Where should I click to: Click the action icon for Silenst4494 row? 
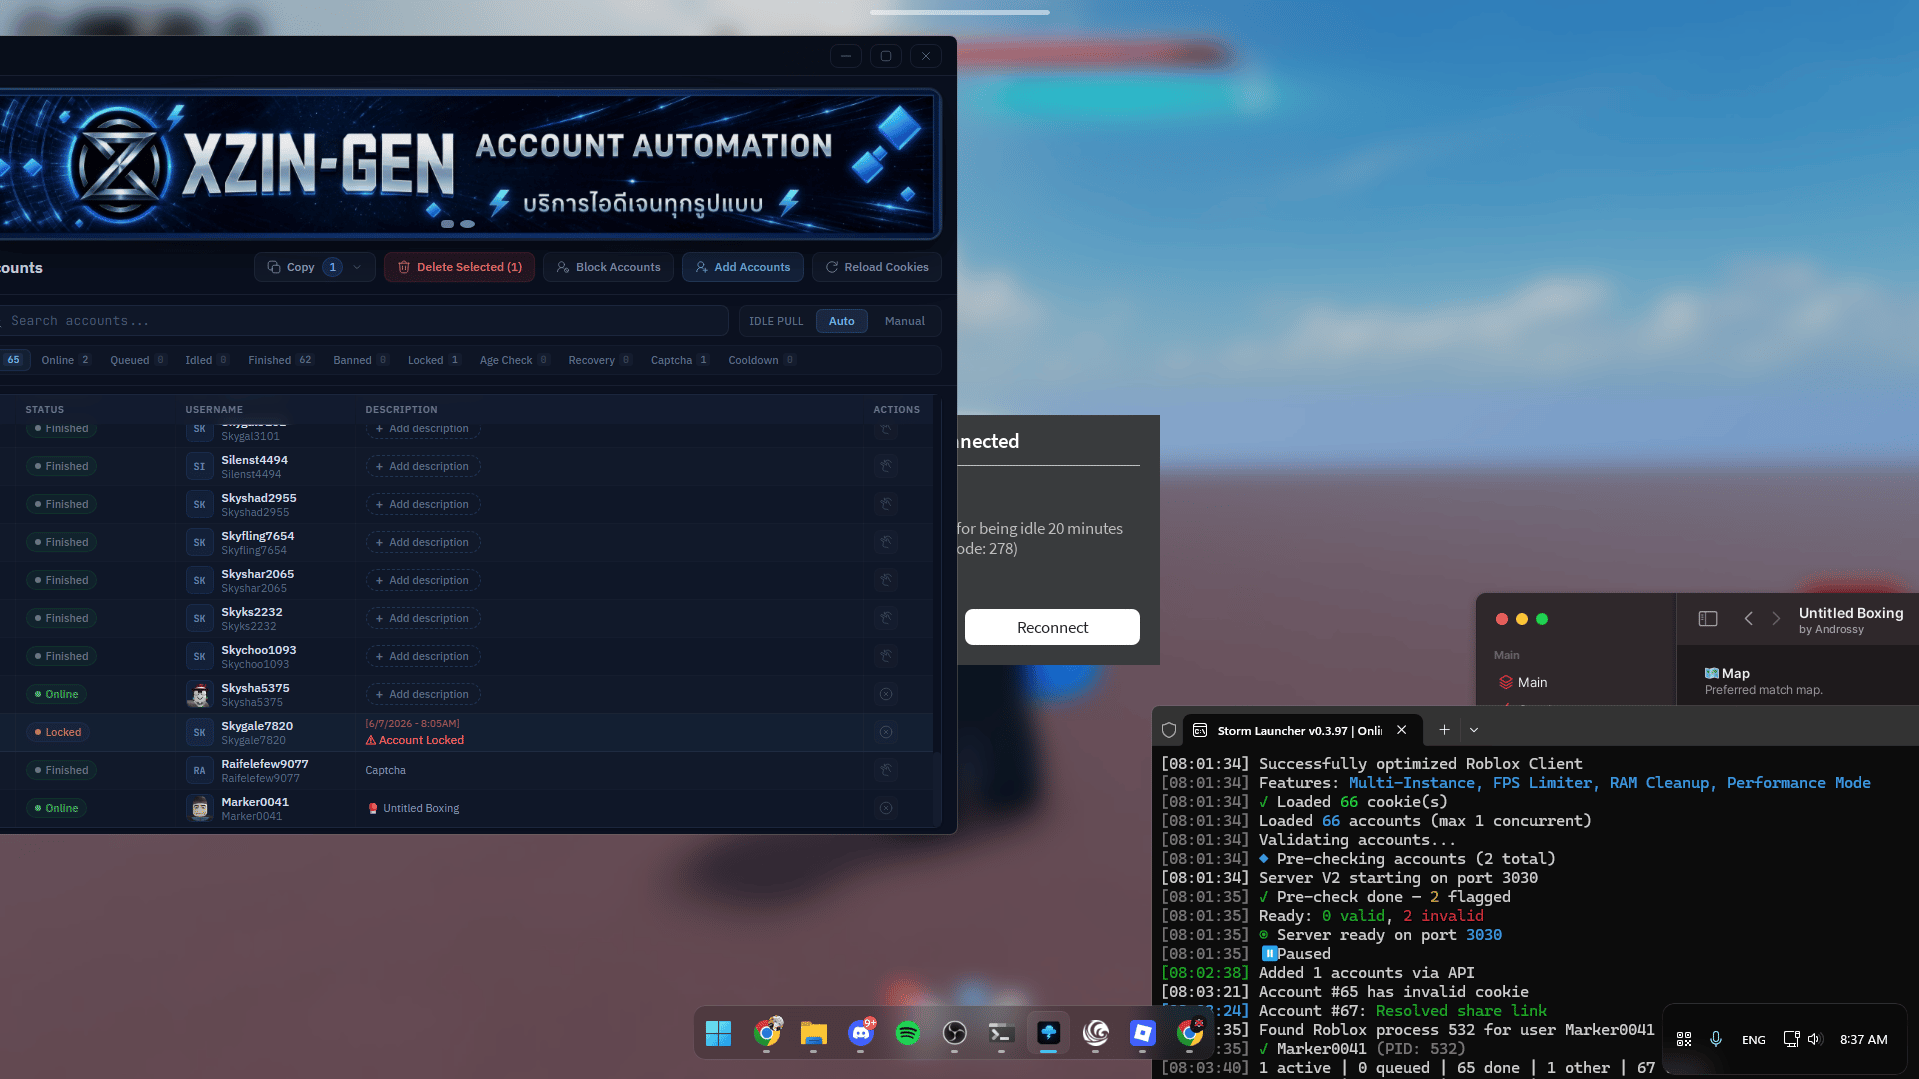[x=886, y=466]
